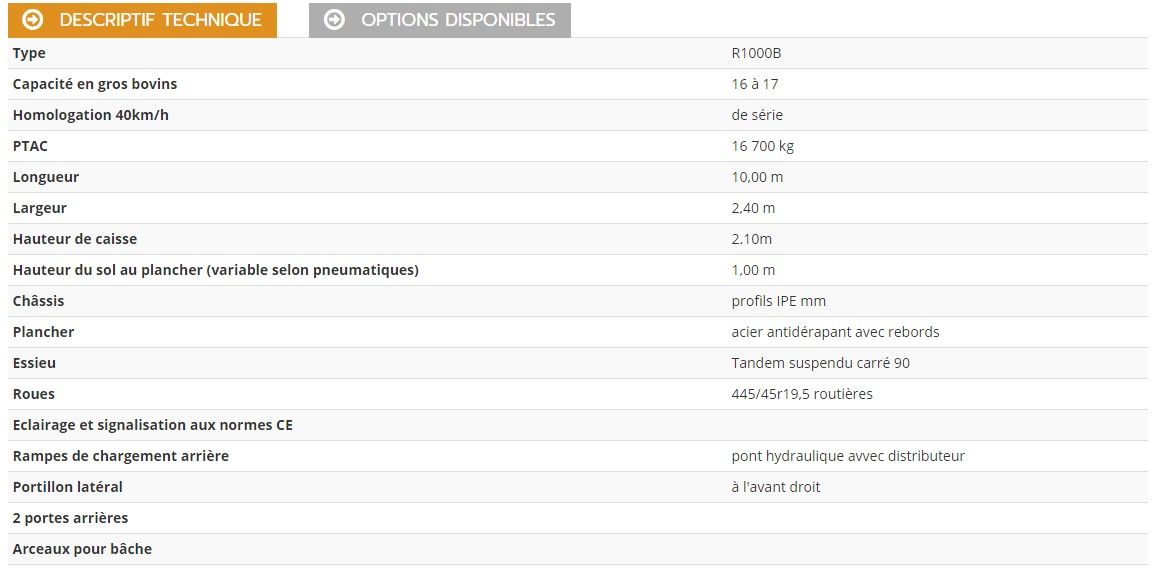The height and width of the screenshot is (568, 1152).
Task: Click the Longueur value 10,00 m
Action: [757, 177]
